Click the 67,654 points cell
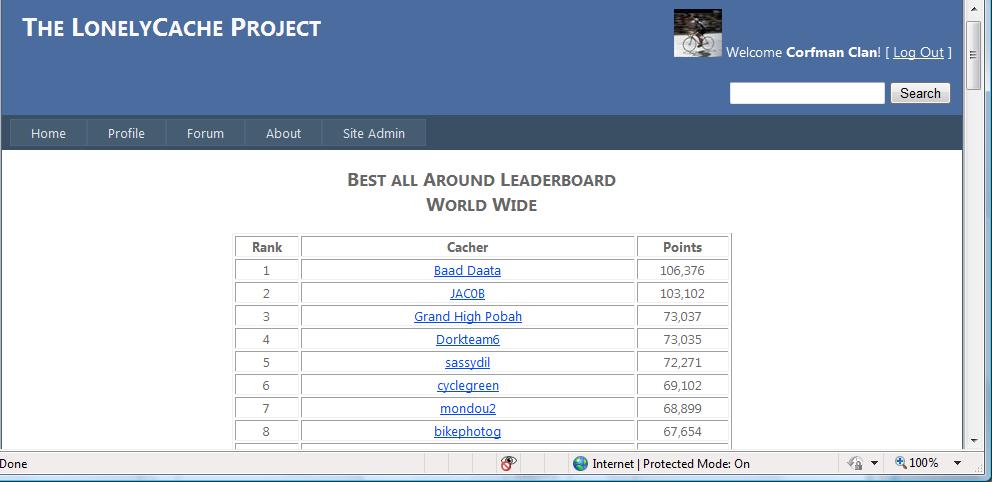The height and width of the screenshot is (482, 992). (682, 431)
